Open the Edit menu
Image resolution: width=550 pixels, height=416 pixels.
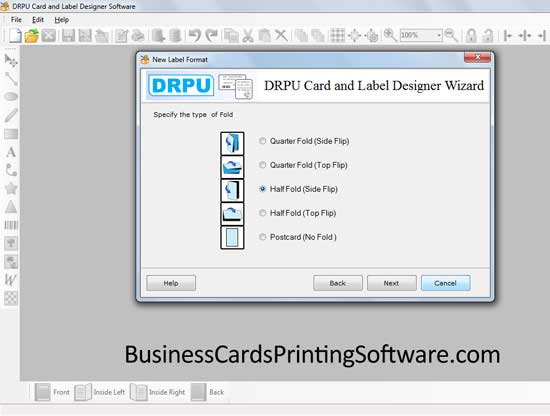coord(38,20)
